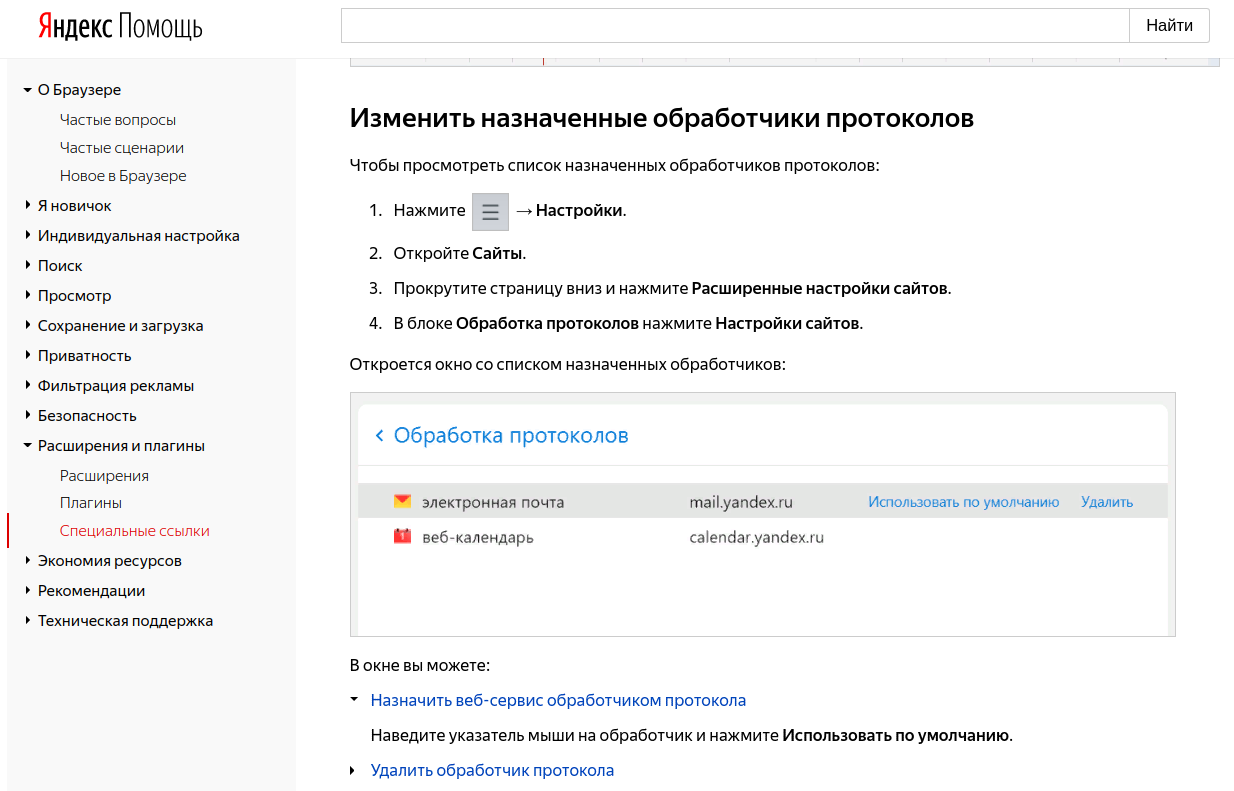Image resolution: width=1234 pixels, height=791 pixels.
Task: Click the search input field
Action: pyautogui.click(x=735, y=26)
